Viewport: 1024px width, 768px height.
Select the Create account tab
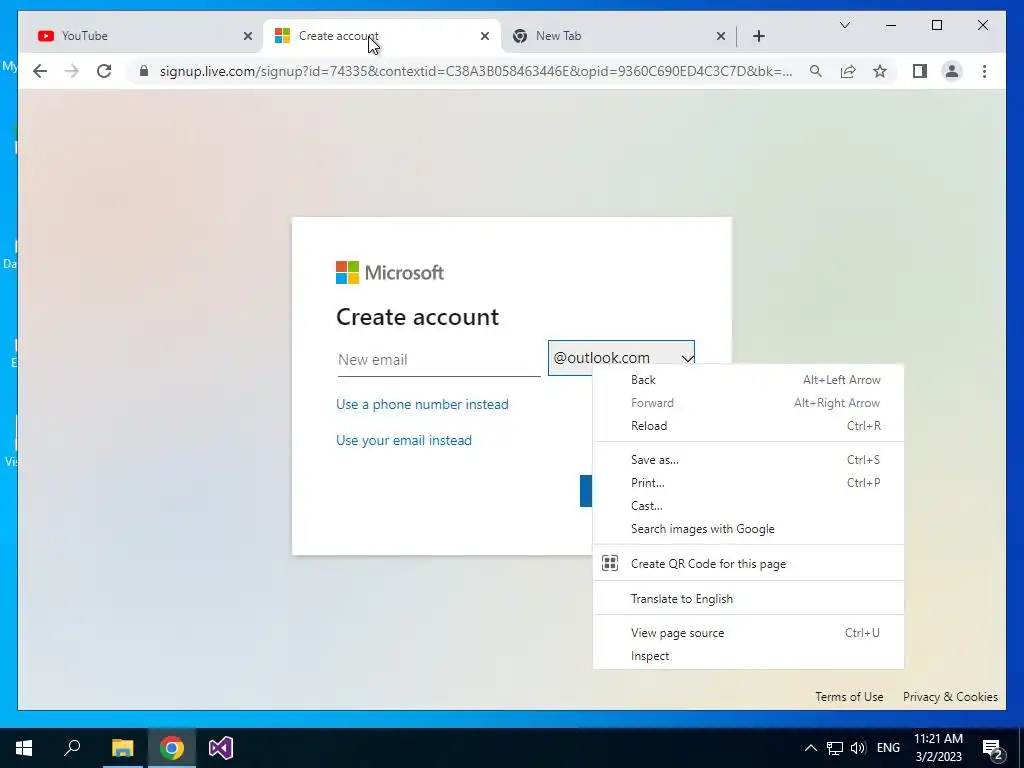pyautogui.click(x=382, y=36)
